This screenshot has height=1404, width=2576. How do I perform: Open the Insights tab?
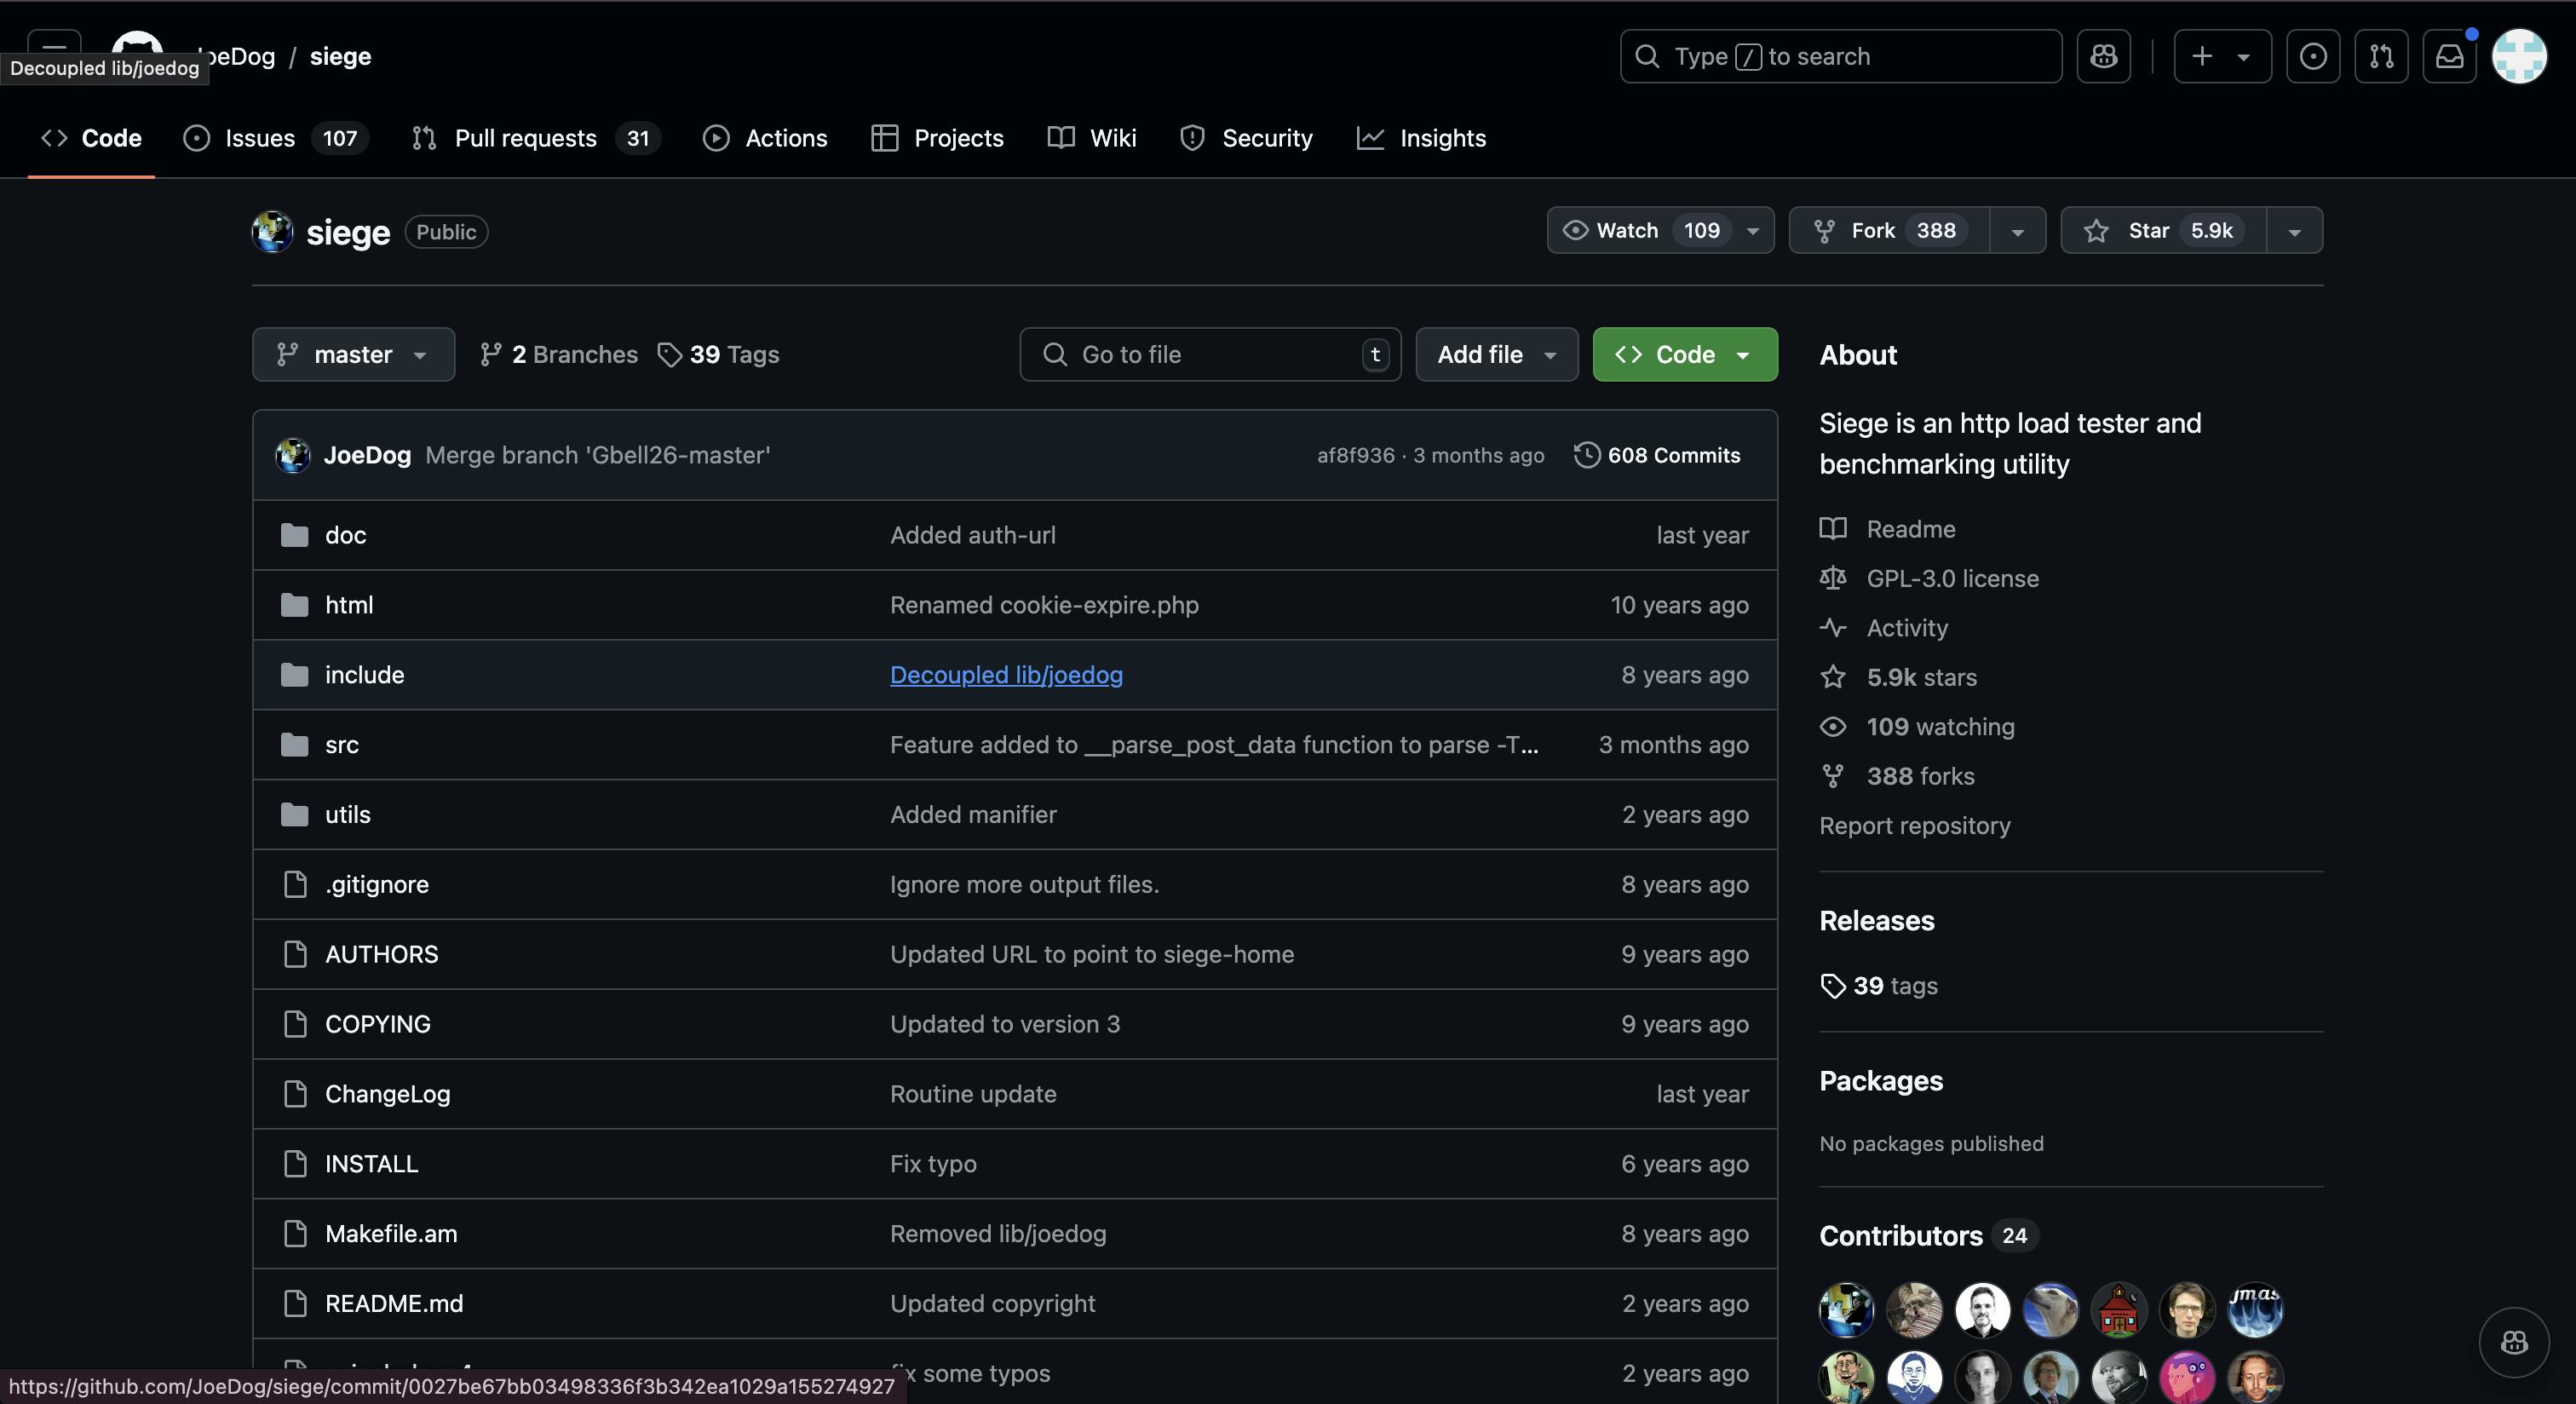click(1421, 138)
